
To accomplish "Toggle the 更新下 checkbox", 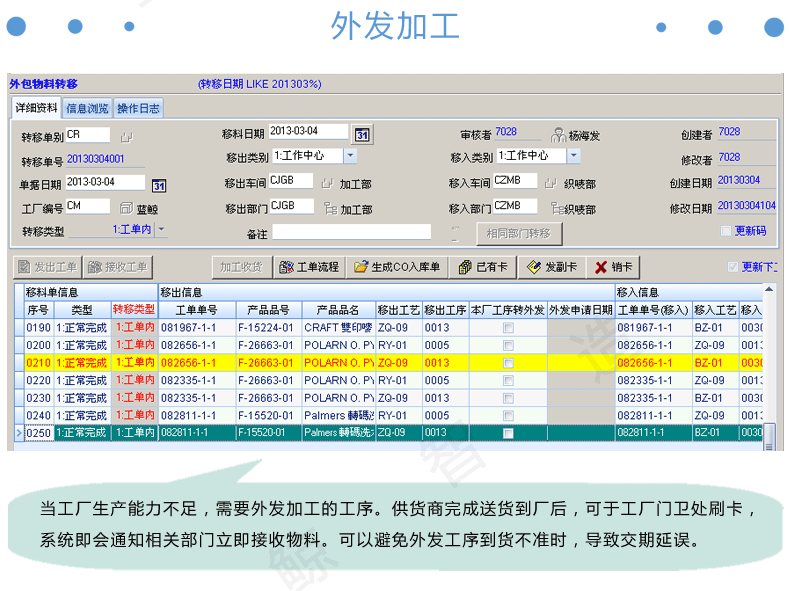I will click(x=733, y=267).
